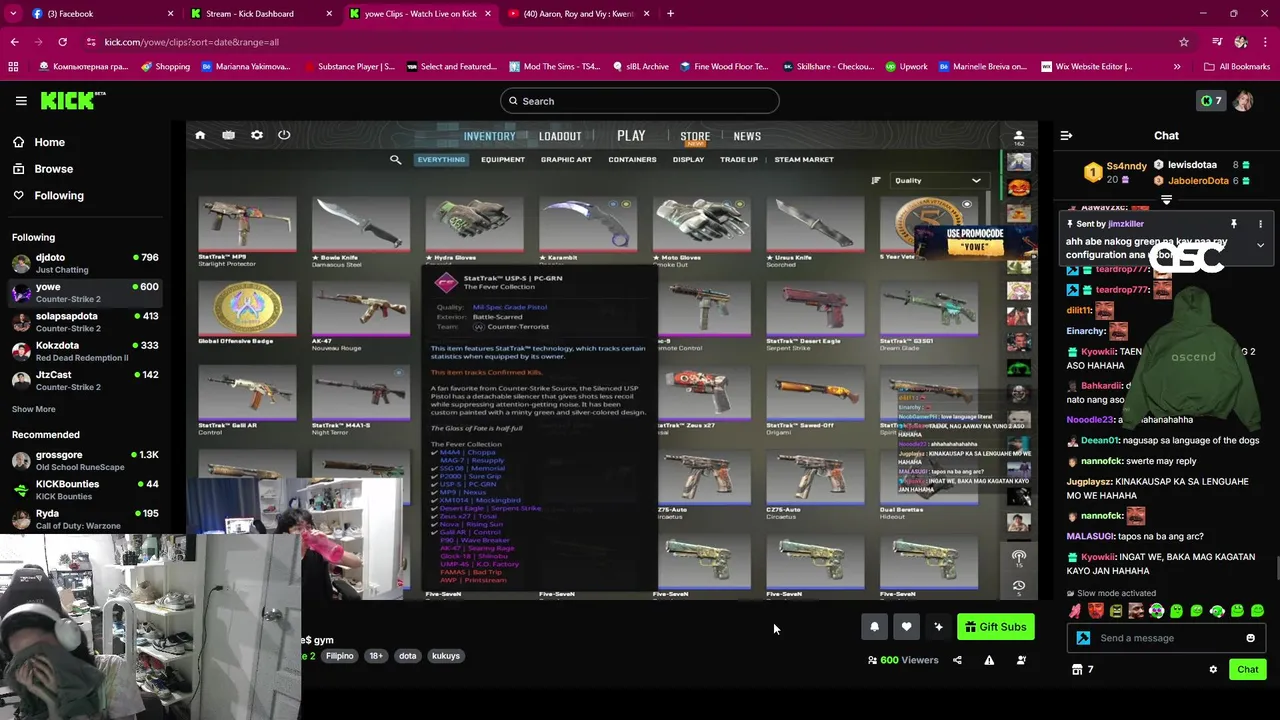Click the KICK logo
This screenshot has height=720, width=1280.
[x=72, y=100]
